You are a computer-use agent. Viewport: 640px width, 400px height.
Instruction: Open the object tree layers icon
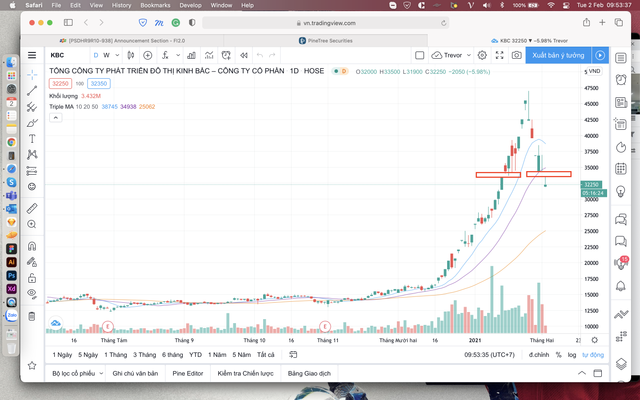pos(621,363)
